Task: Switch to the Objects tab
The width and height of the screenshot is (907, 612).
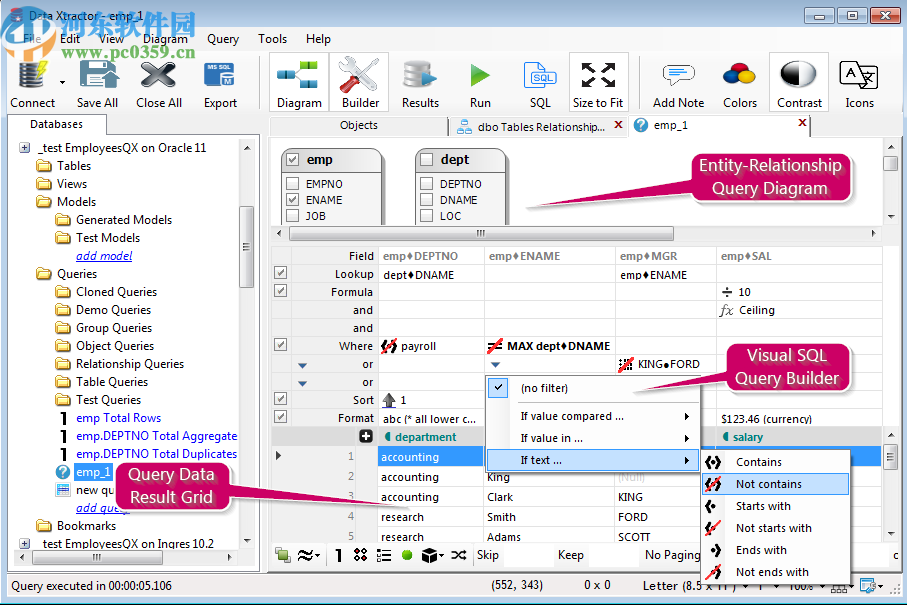Action: click(x=359, y=125)
